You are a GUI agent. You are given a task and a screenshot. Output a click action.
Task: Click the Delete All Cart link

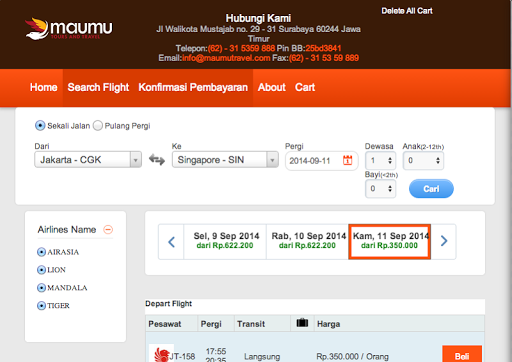(407, 11)
